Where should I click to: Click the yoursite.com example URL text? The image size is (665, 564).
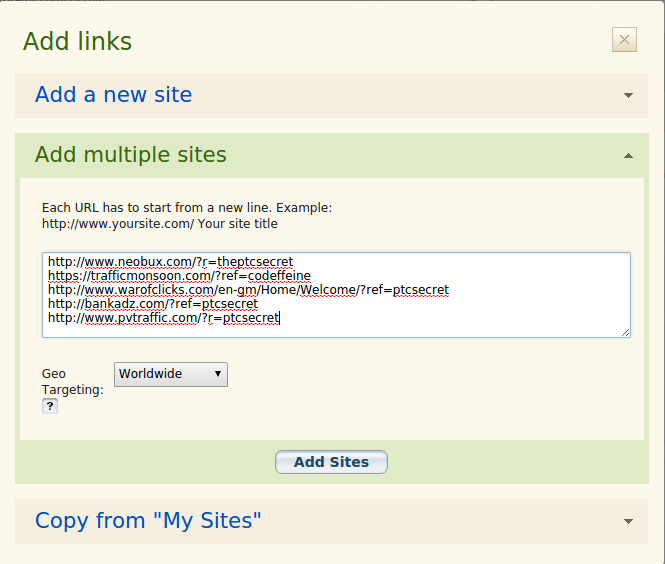click(118, 223)
